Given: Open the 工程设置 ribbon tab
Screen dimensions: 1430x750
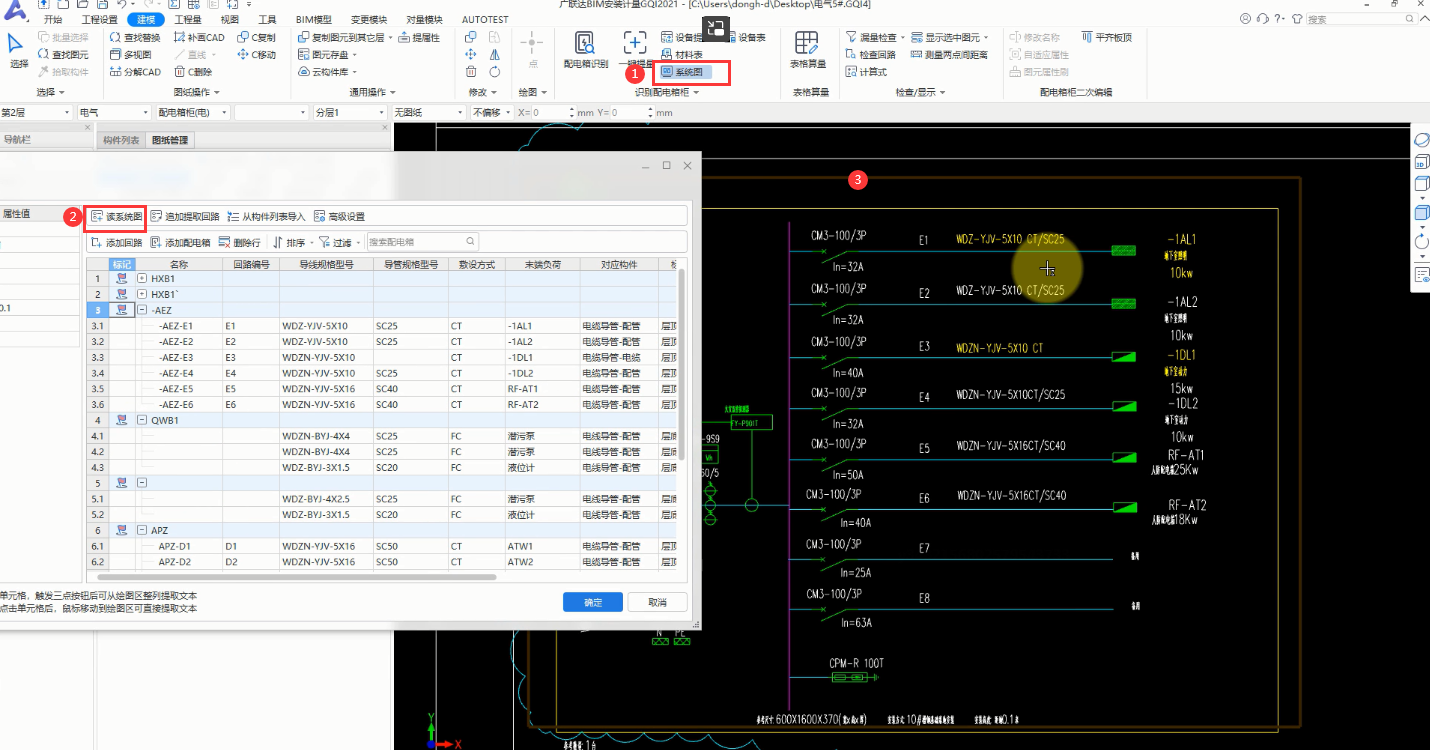Looking at the screenshot, I should point(98,19).
